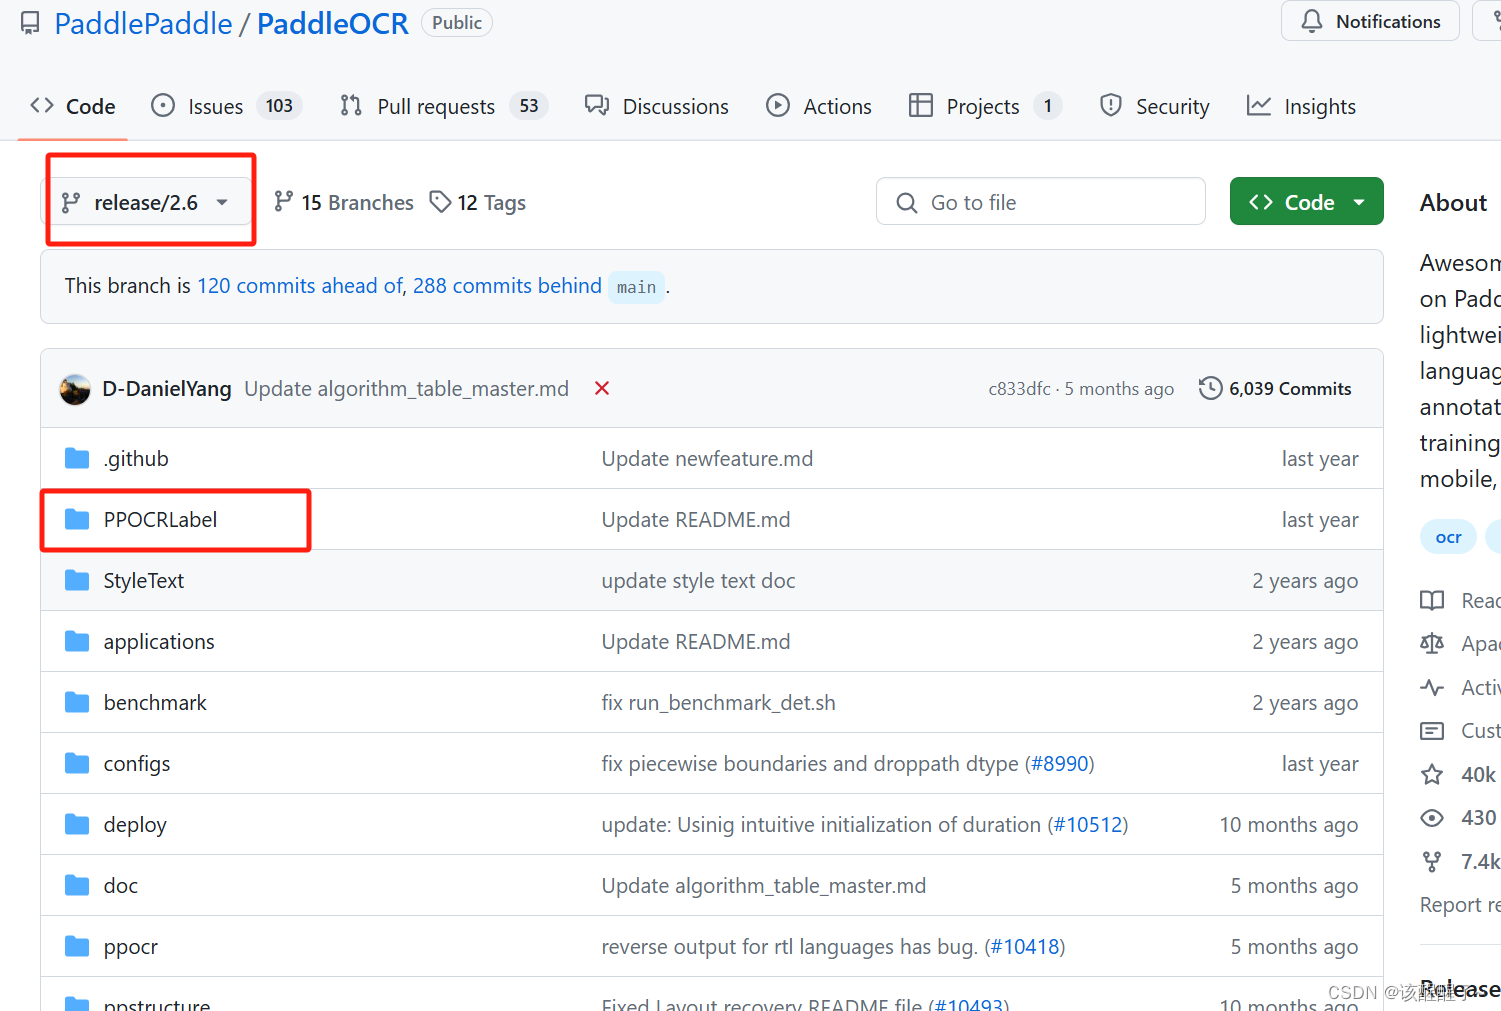Image resolution: width=1501 pixels, height=1011 pixels.
Task: Open the .github folder
Action: [x=136, y=459]
